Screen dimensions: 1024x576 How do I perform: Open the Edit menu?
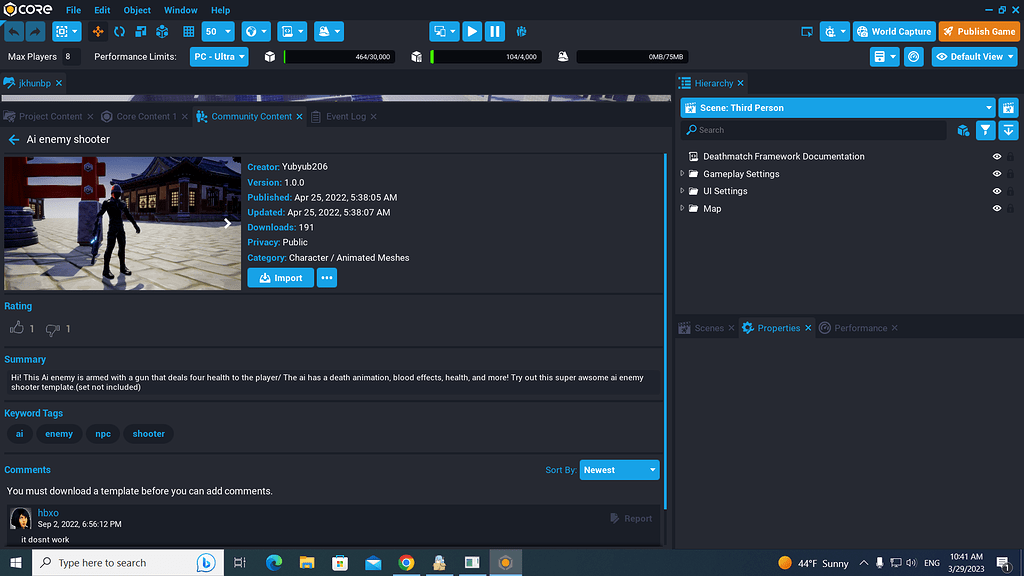[x=102, y=10]
